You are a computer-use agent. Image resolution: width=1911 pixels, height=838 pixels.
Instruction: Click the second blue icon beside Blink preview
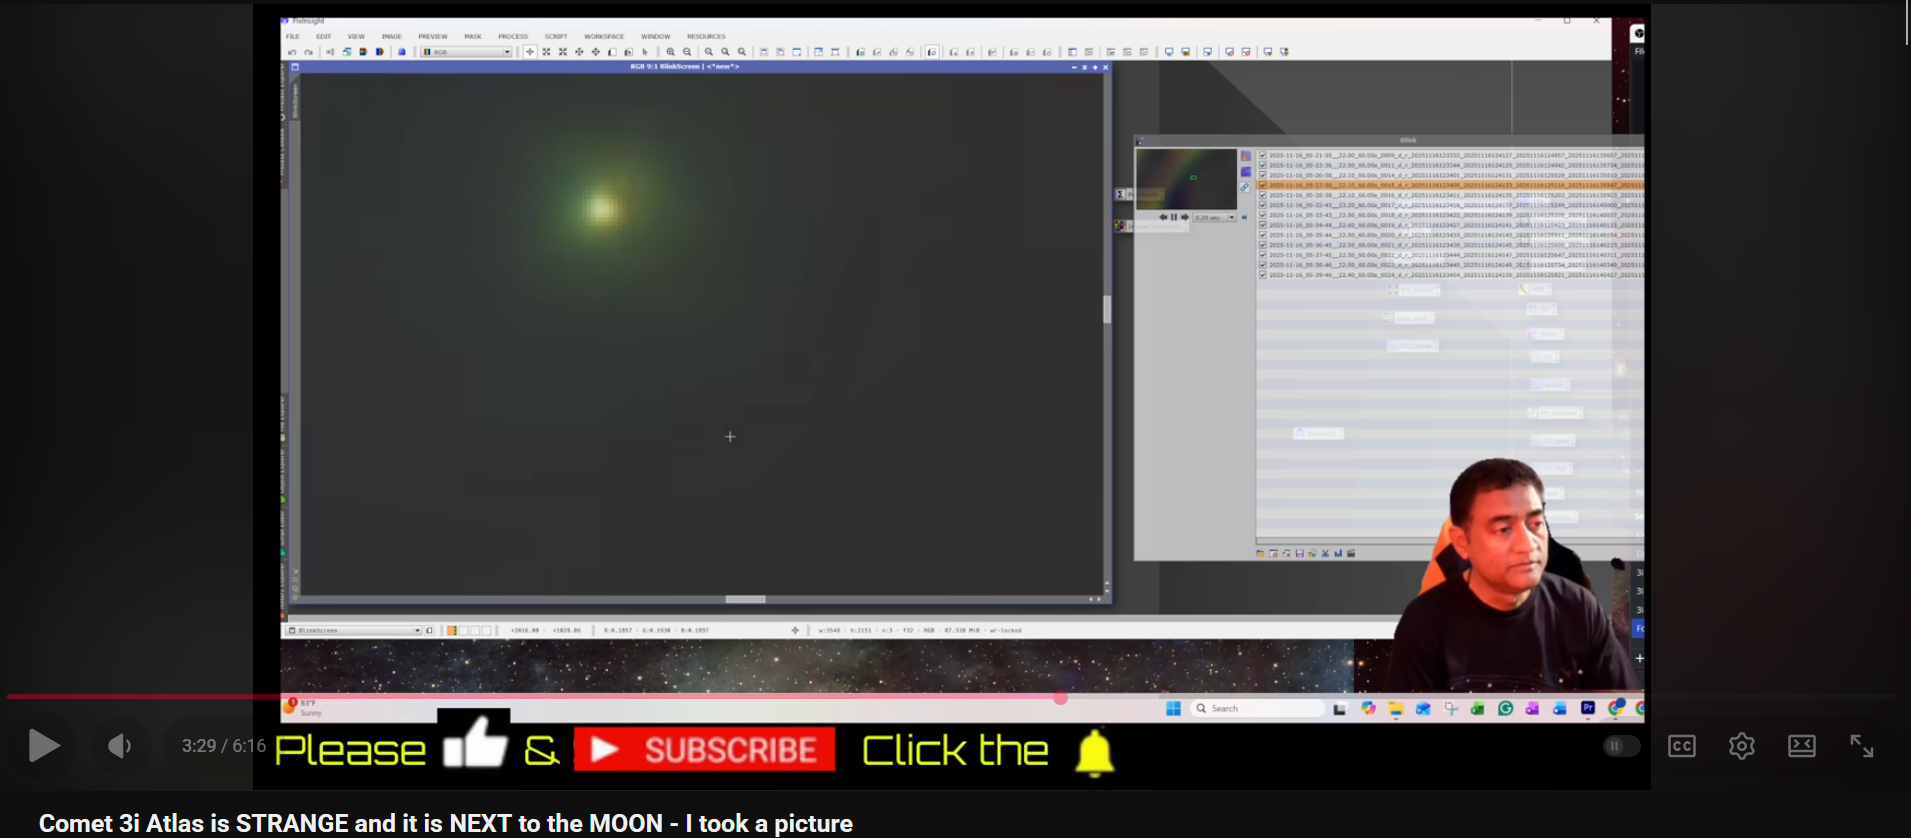click(x=1245, y=172)
